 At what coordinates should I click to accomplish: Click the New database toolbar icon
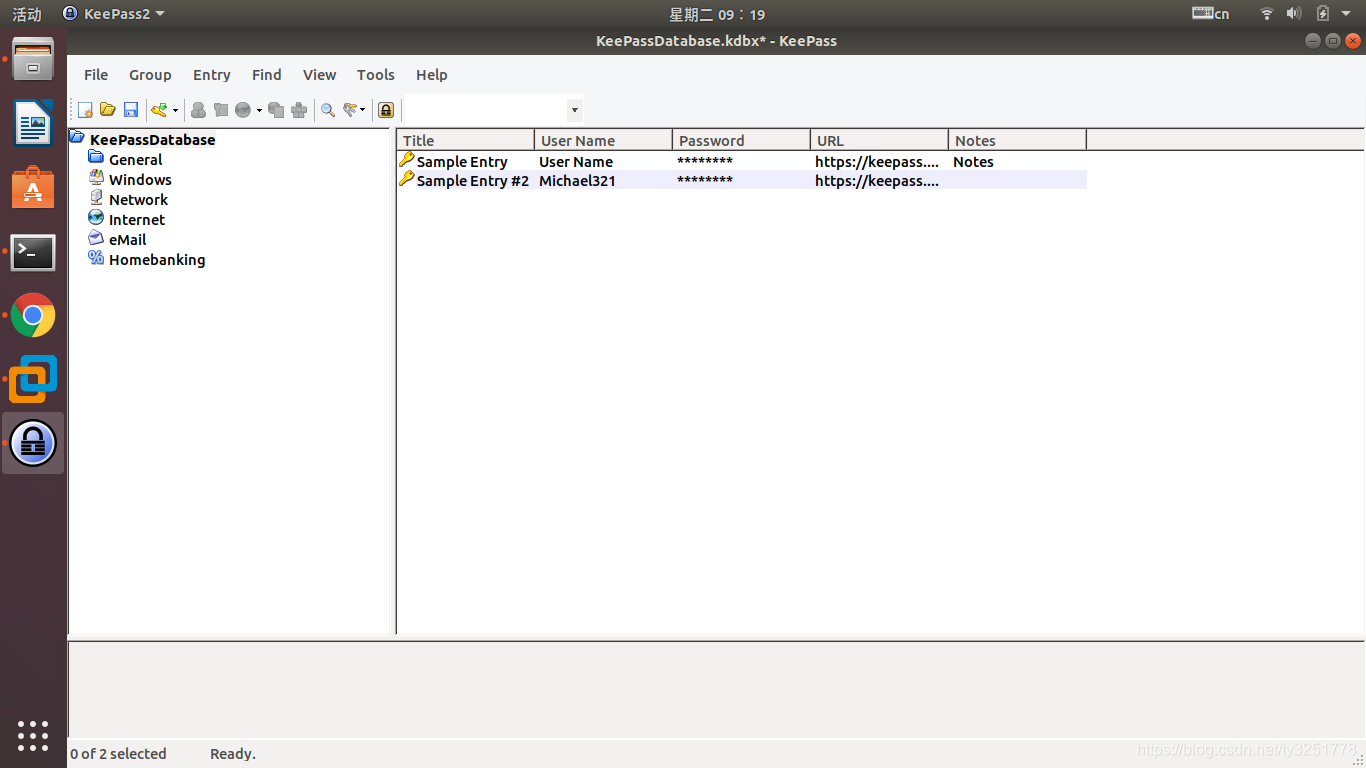(86, 110)
